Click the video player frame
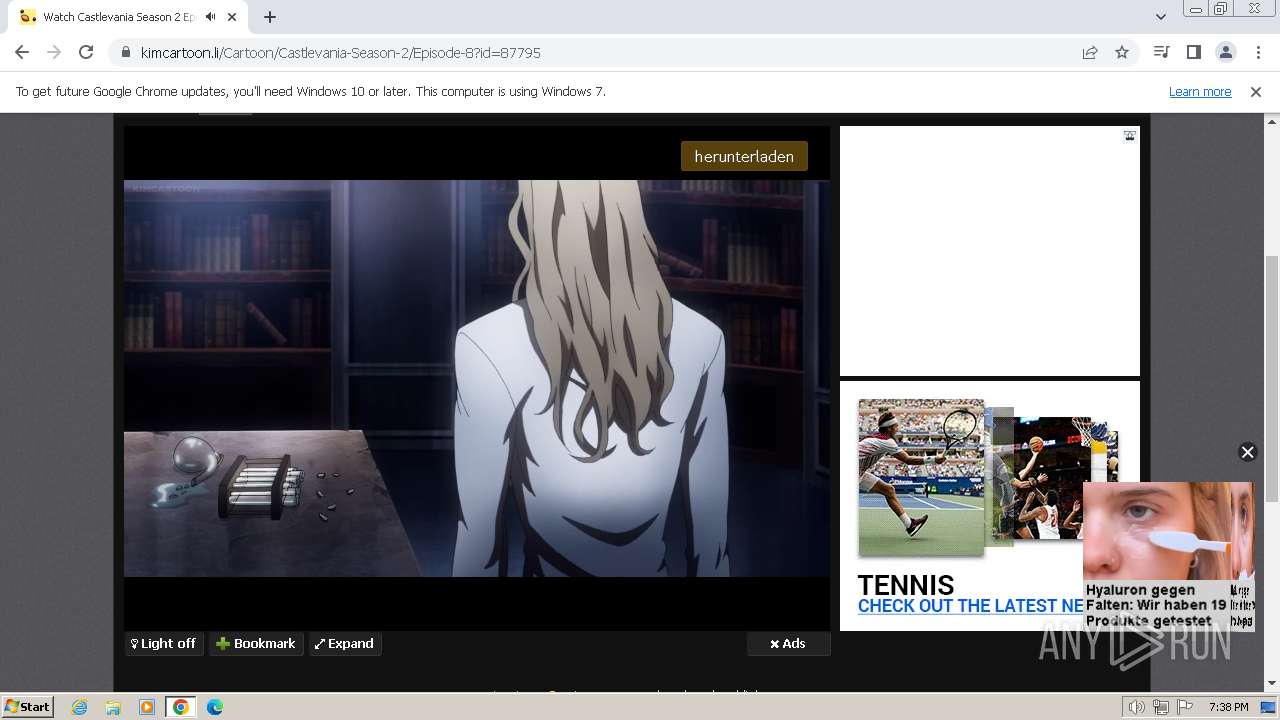This screenshot has width=1280, height=720. click(x=477, y=378)
